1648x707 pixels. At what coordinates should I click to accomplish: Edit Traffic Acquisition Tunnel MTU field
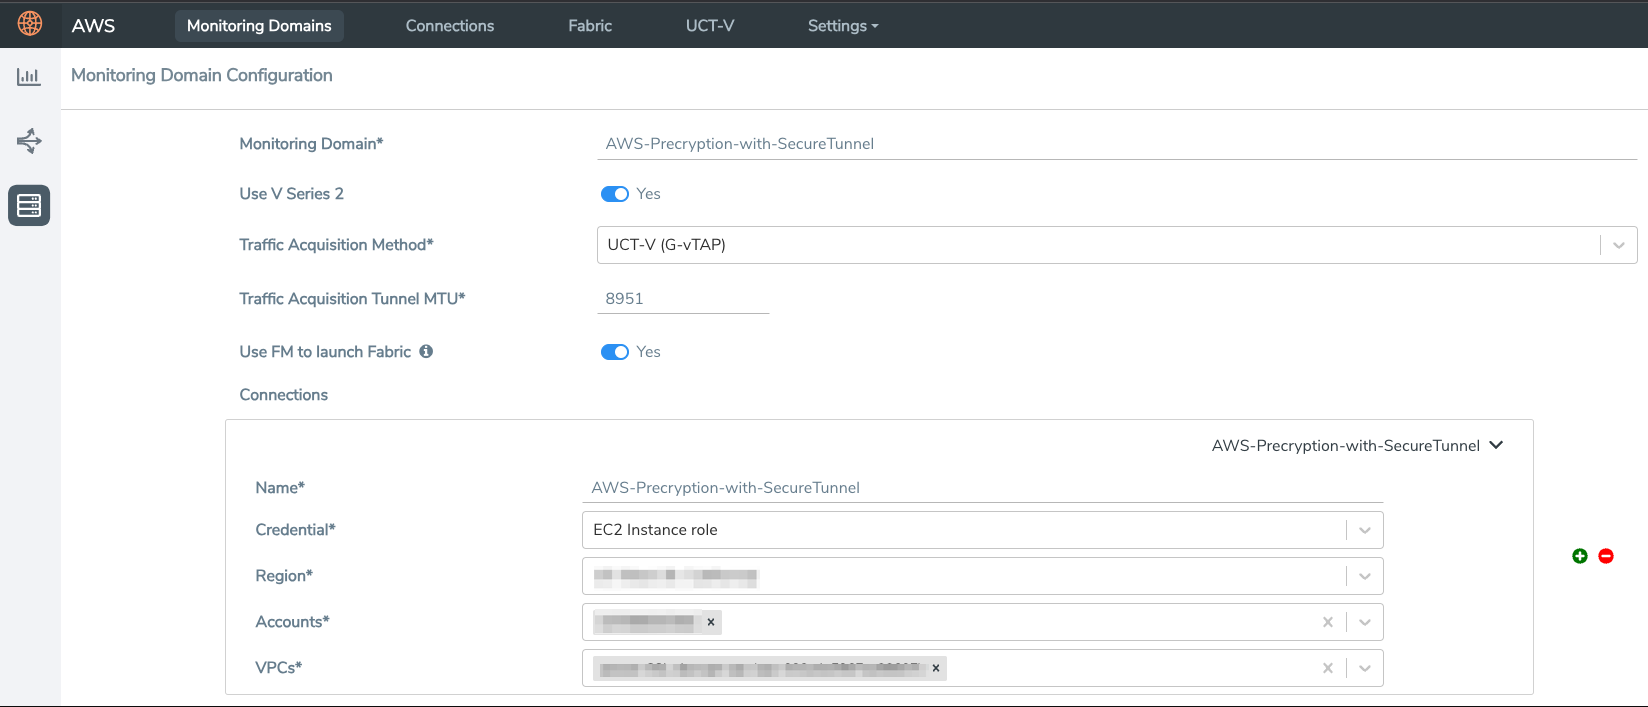pyautogui.click(x=683, y=299)
